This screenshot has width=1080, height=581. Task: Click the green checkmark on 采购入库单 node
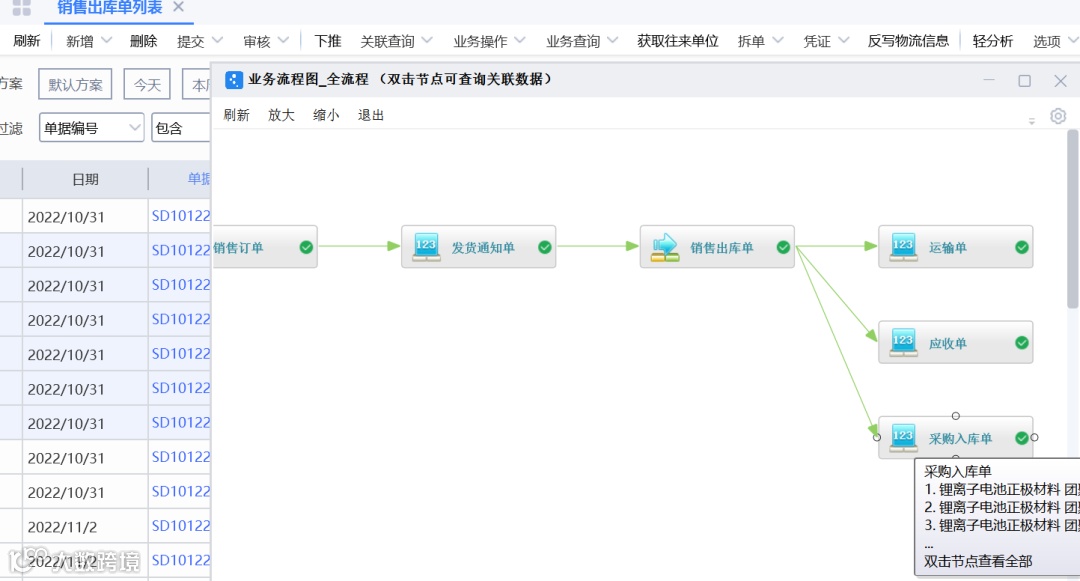pos(1022,438)
